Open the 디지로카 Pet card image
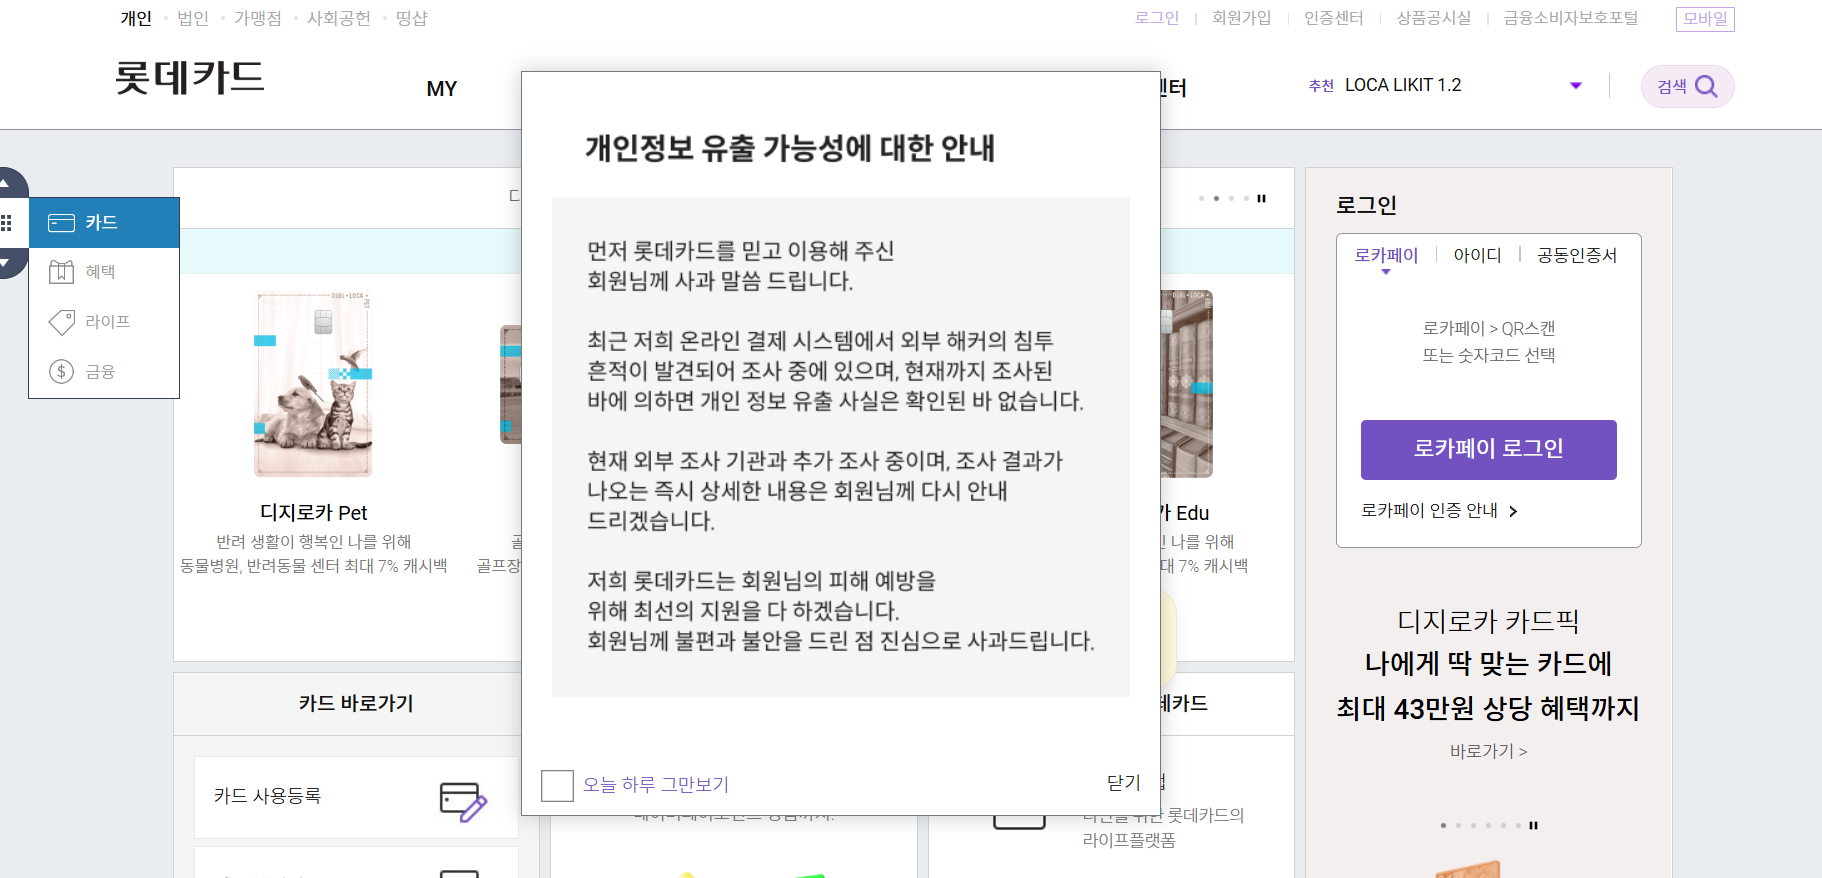This screenshot has width=1822, height=878. 313,385
